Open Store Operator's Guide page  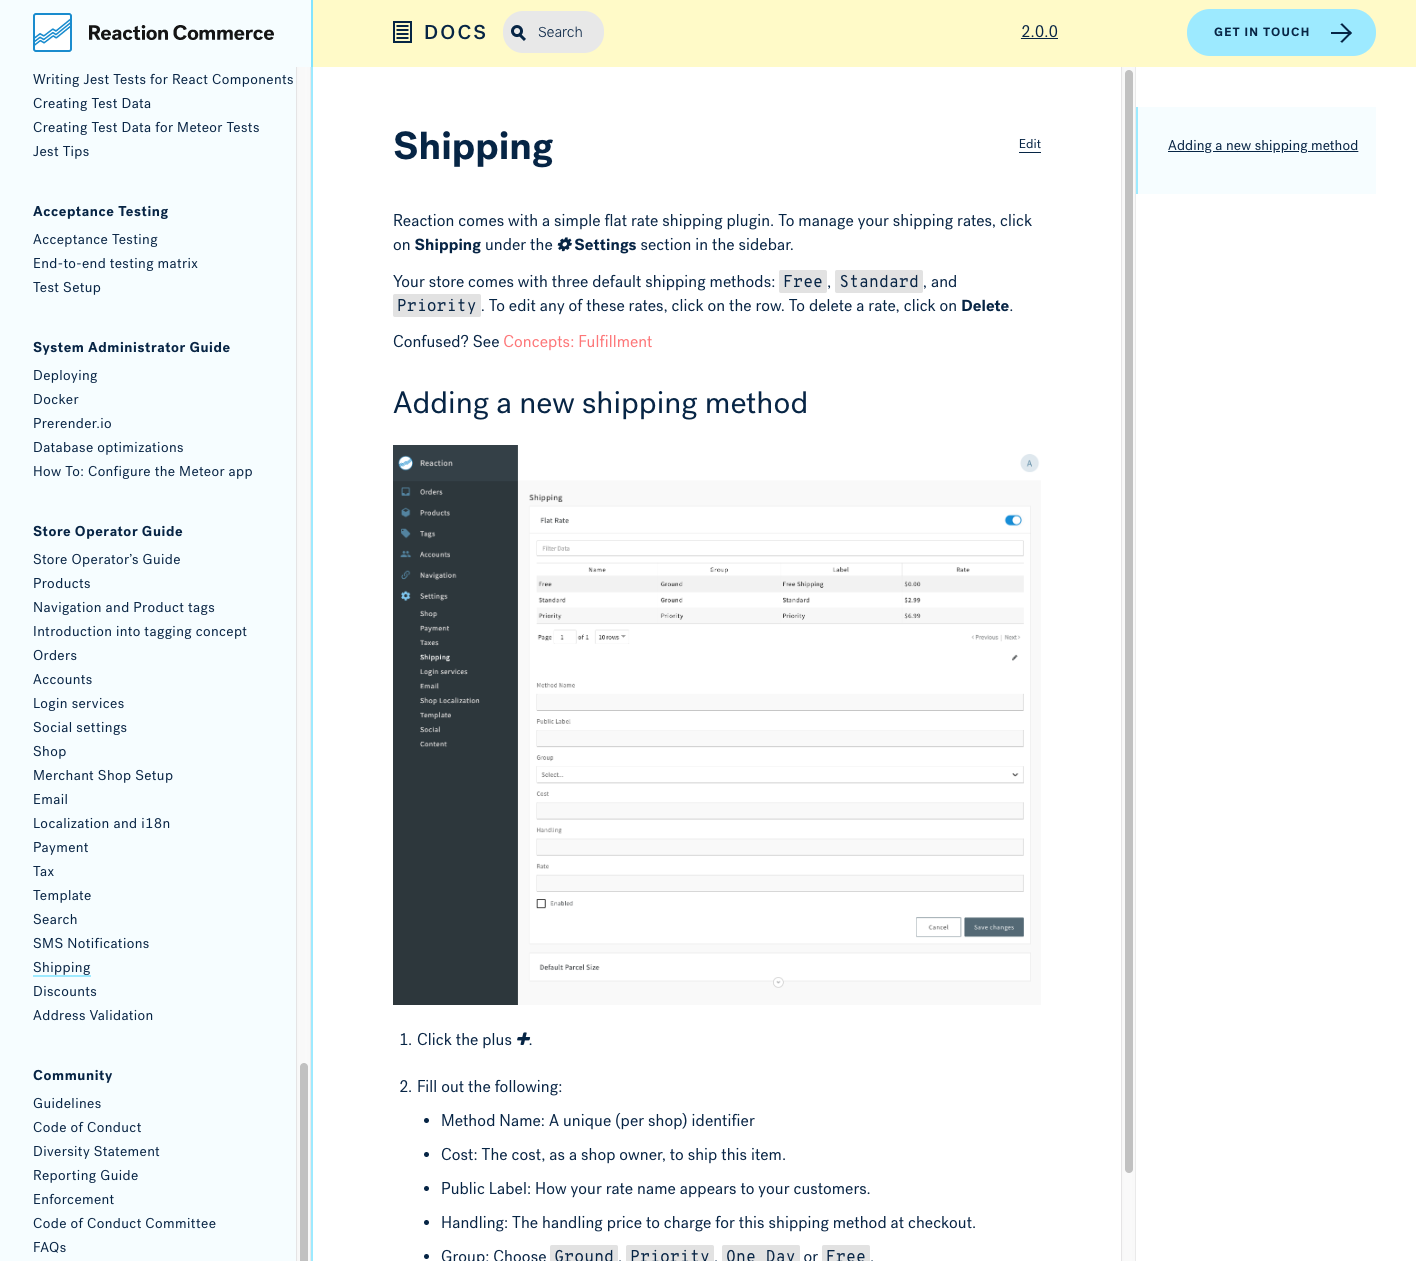pos(107,560)
